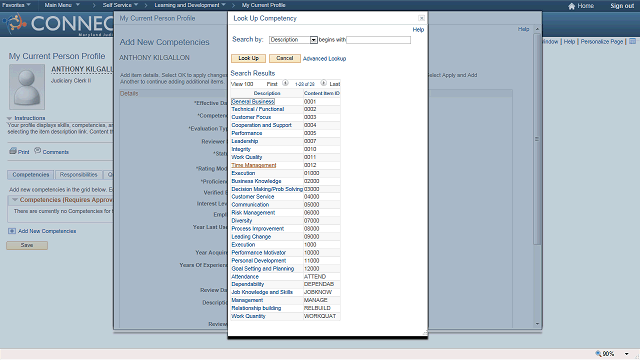The width and height of the screenshot is (640, 360).
Task: Switch to the Responsibilities tab
Action: click(x=78, y=175)
